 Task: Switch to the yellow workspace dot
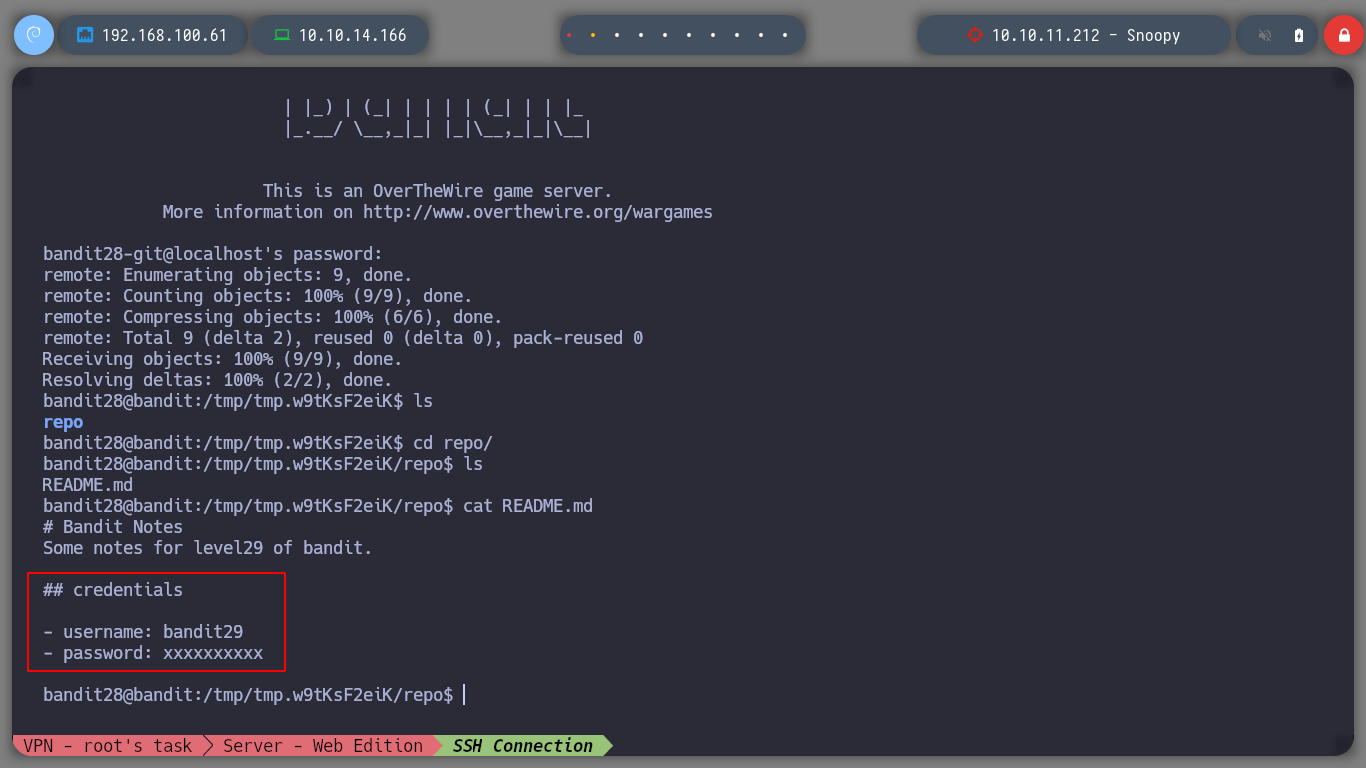coord(593,35)
